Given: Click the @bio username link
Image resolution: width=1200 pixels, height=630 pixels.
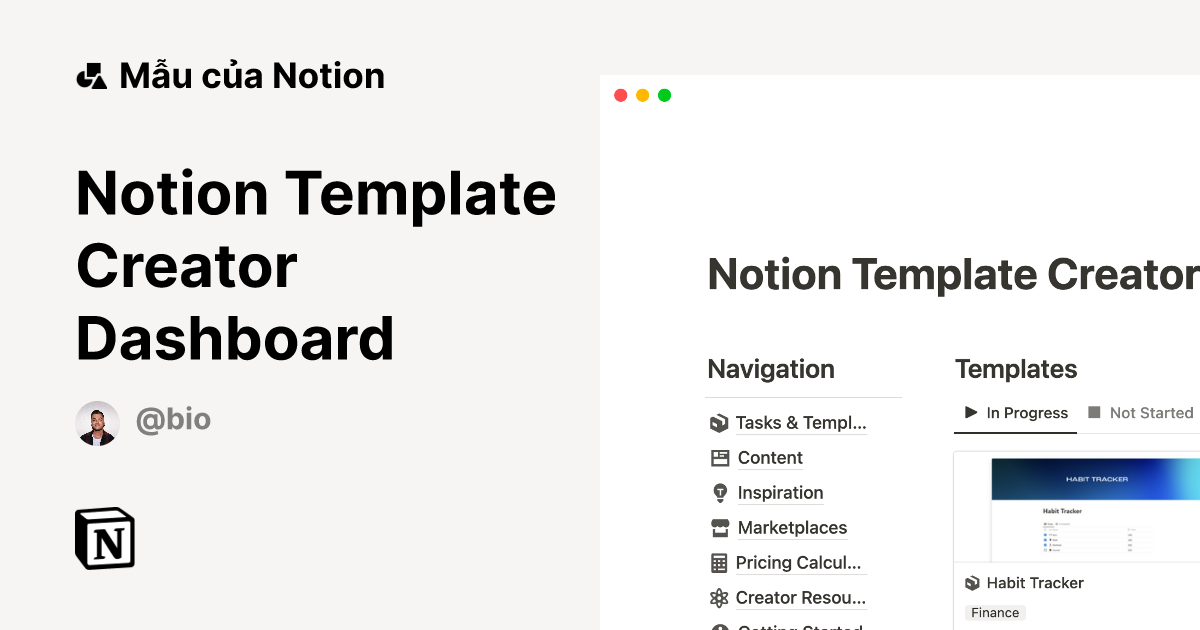Looking at the screenshot, I should [x=173, y=420].
